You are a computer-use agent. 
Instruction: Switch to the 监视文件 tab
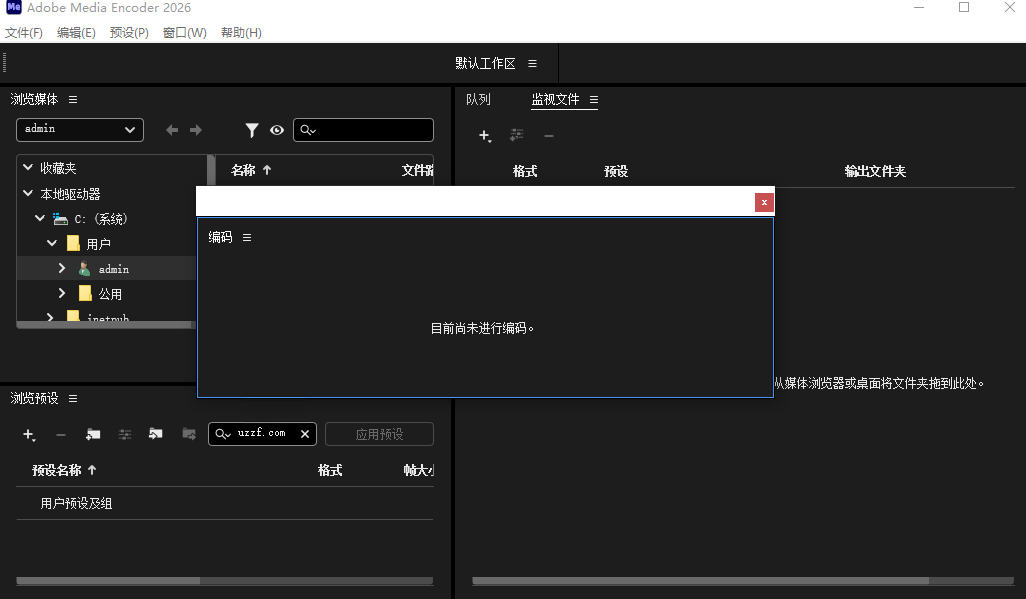click(x=556, y=100)
